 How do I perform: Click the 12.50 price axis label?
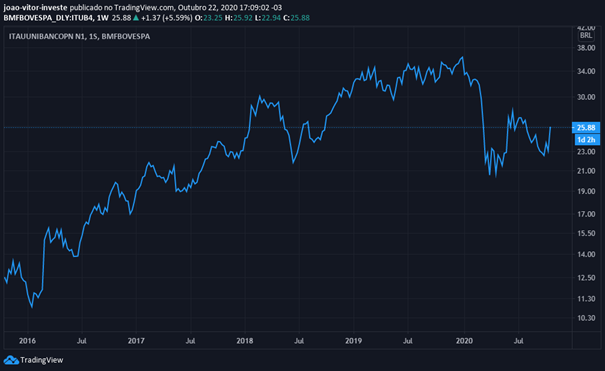(x=586, y=278)
